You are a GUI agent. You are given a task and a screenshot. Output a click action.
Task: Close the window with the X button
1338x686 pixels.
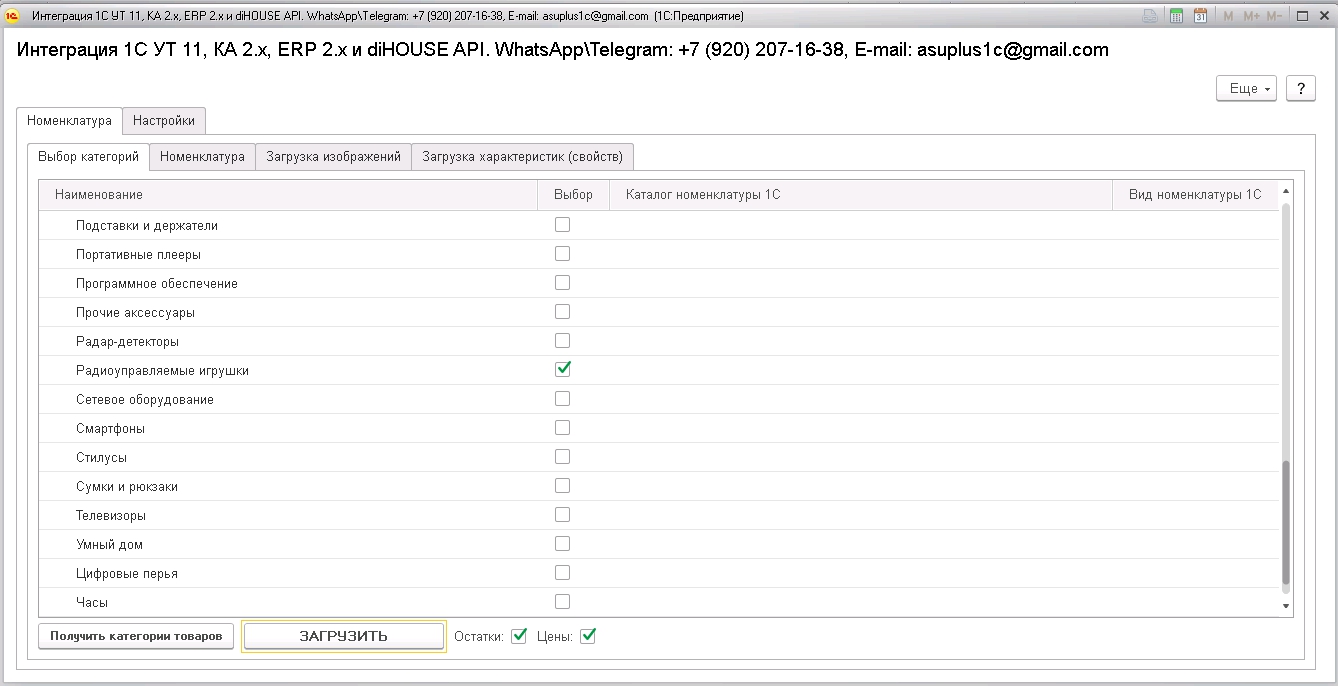[1323, 16]
